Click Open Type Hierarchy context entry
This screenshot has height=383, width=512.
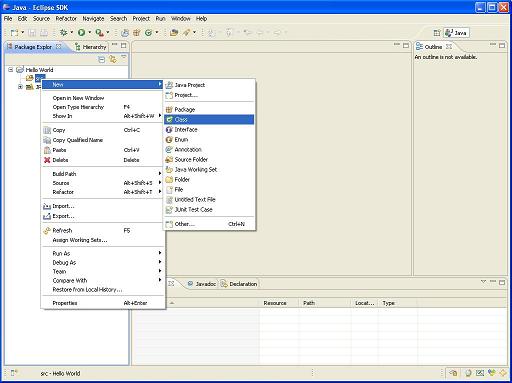click(103, 107)
